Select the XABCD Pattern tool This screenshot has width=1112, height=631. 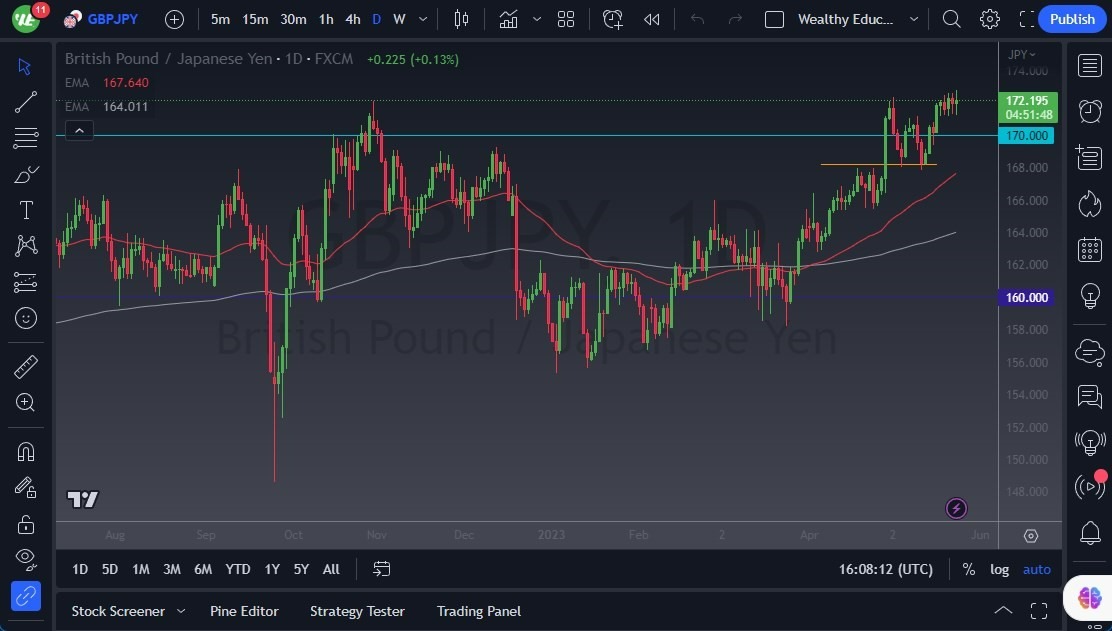pyautogui.click(x=26, y=245)
